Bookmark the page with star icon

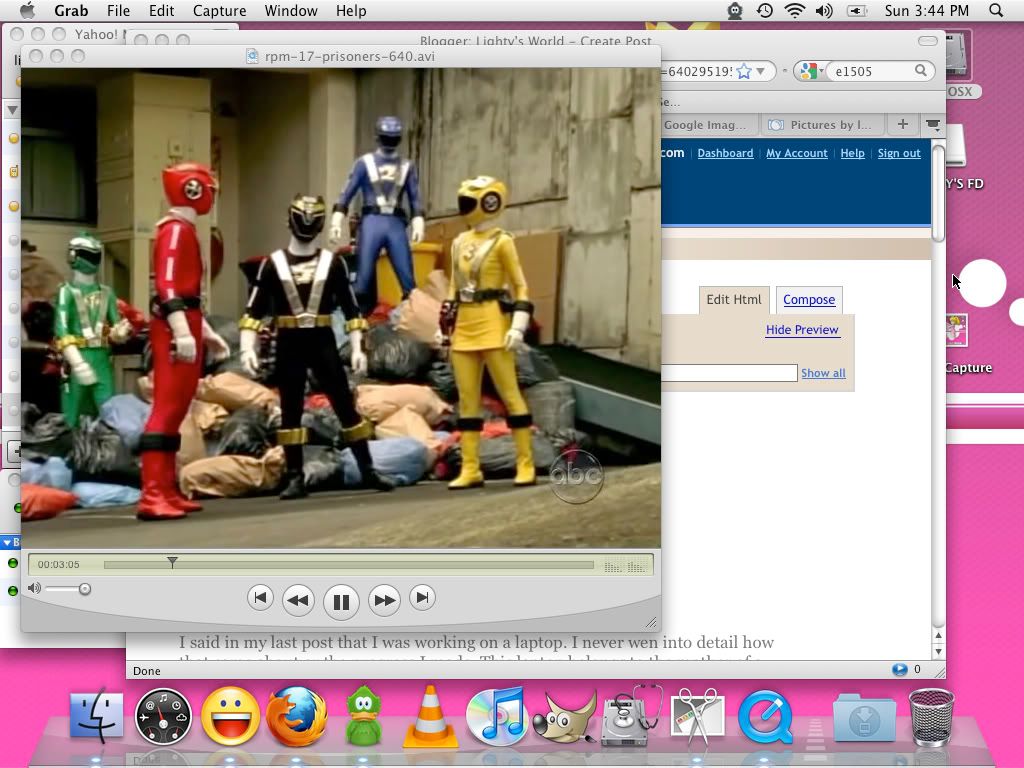click(x=743, y=71)
